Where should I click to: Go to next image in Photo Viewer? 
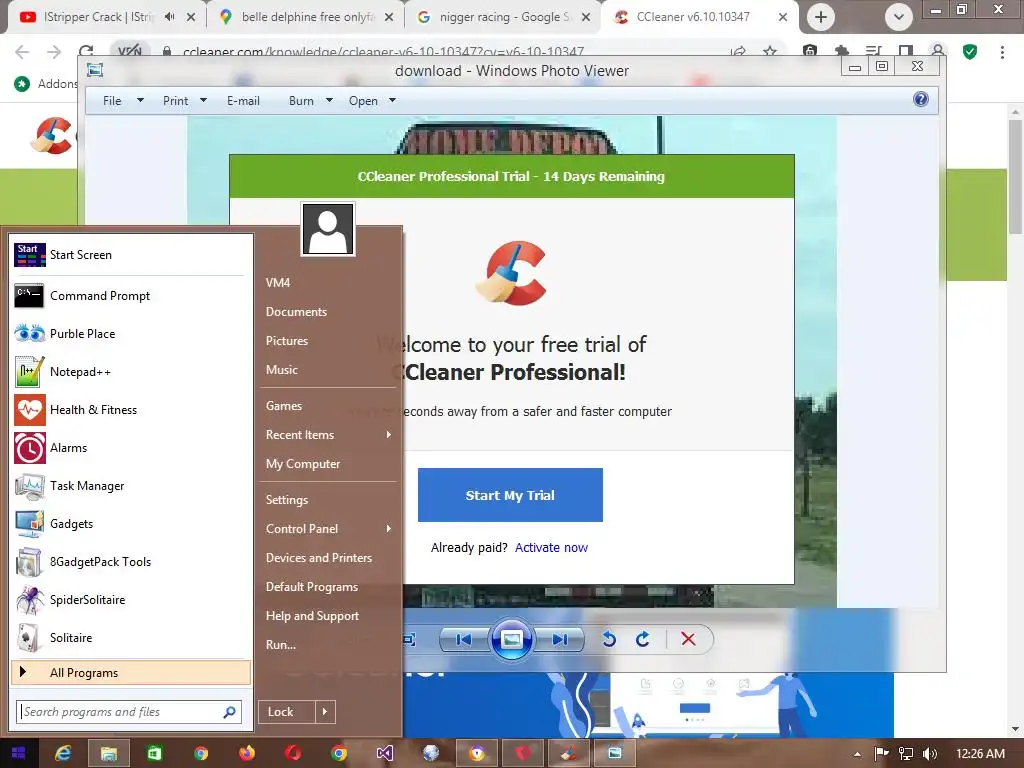coord(560,639)
